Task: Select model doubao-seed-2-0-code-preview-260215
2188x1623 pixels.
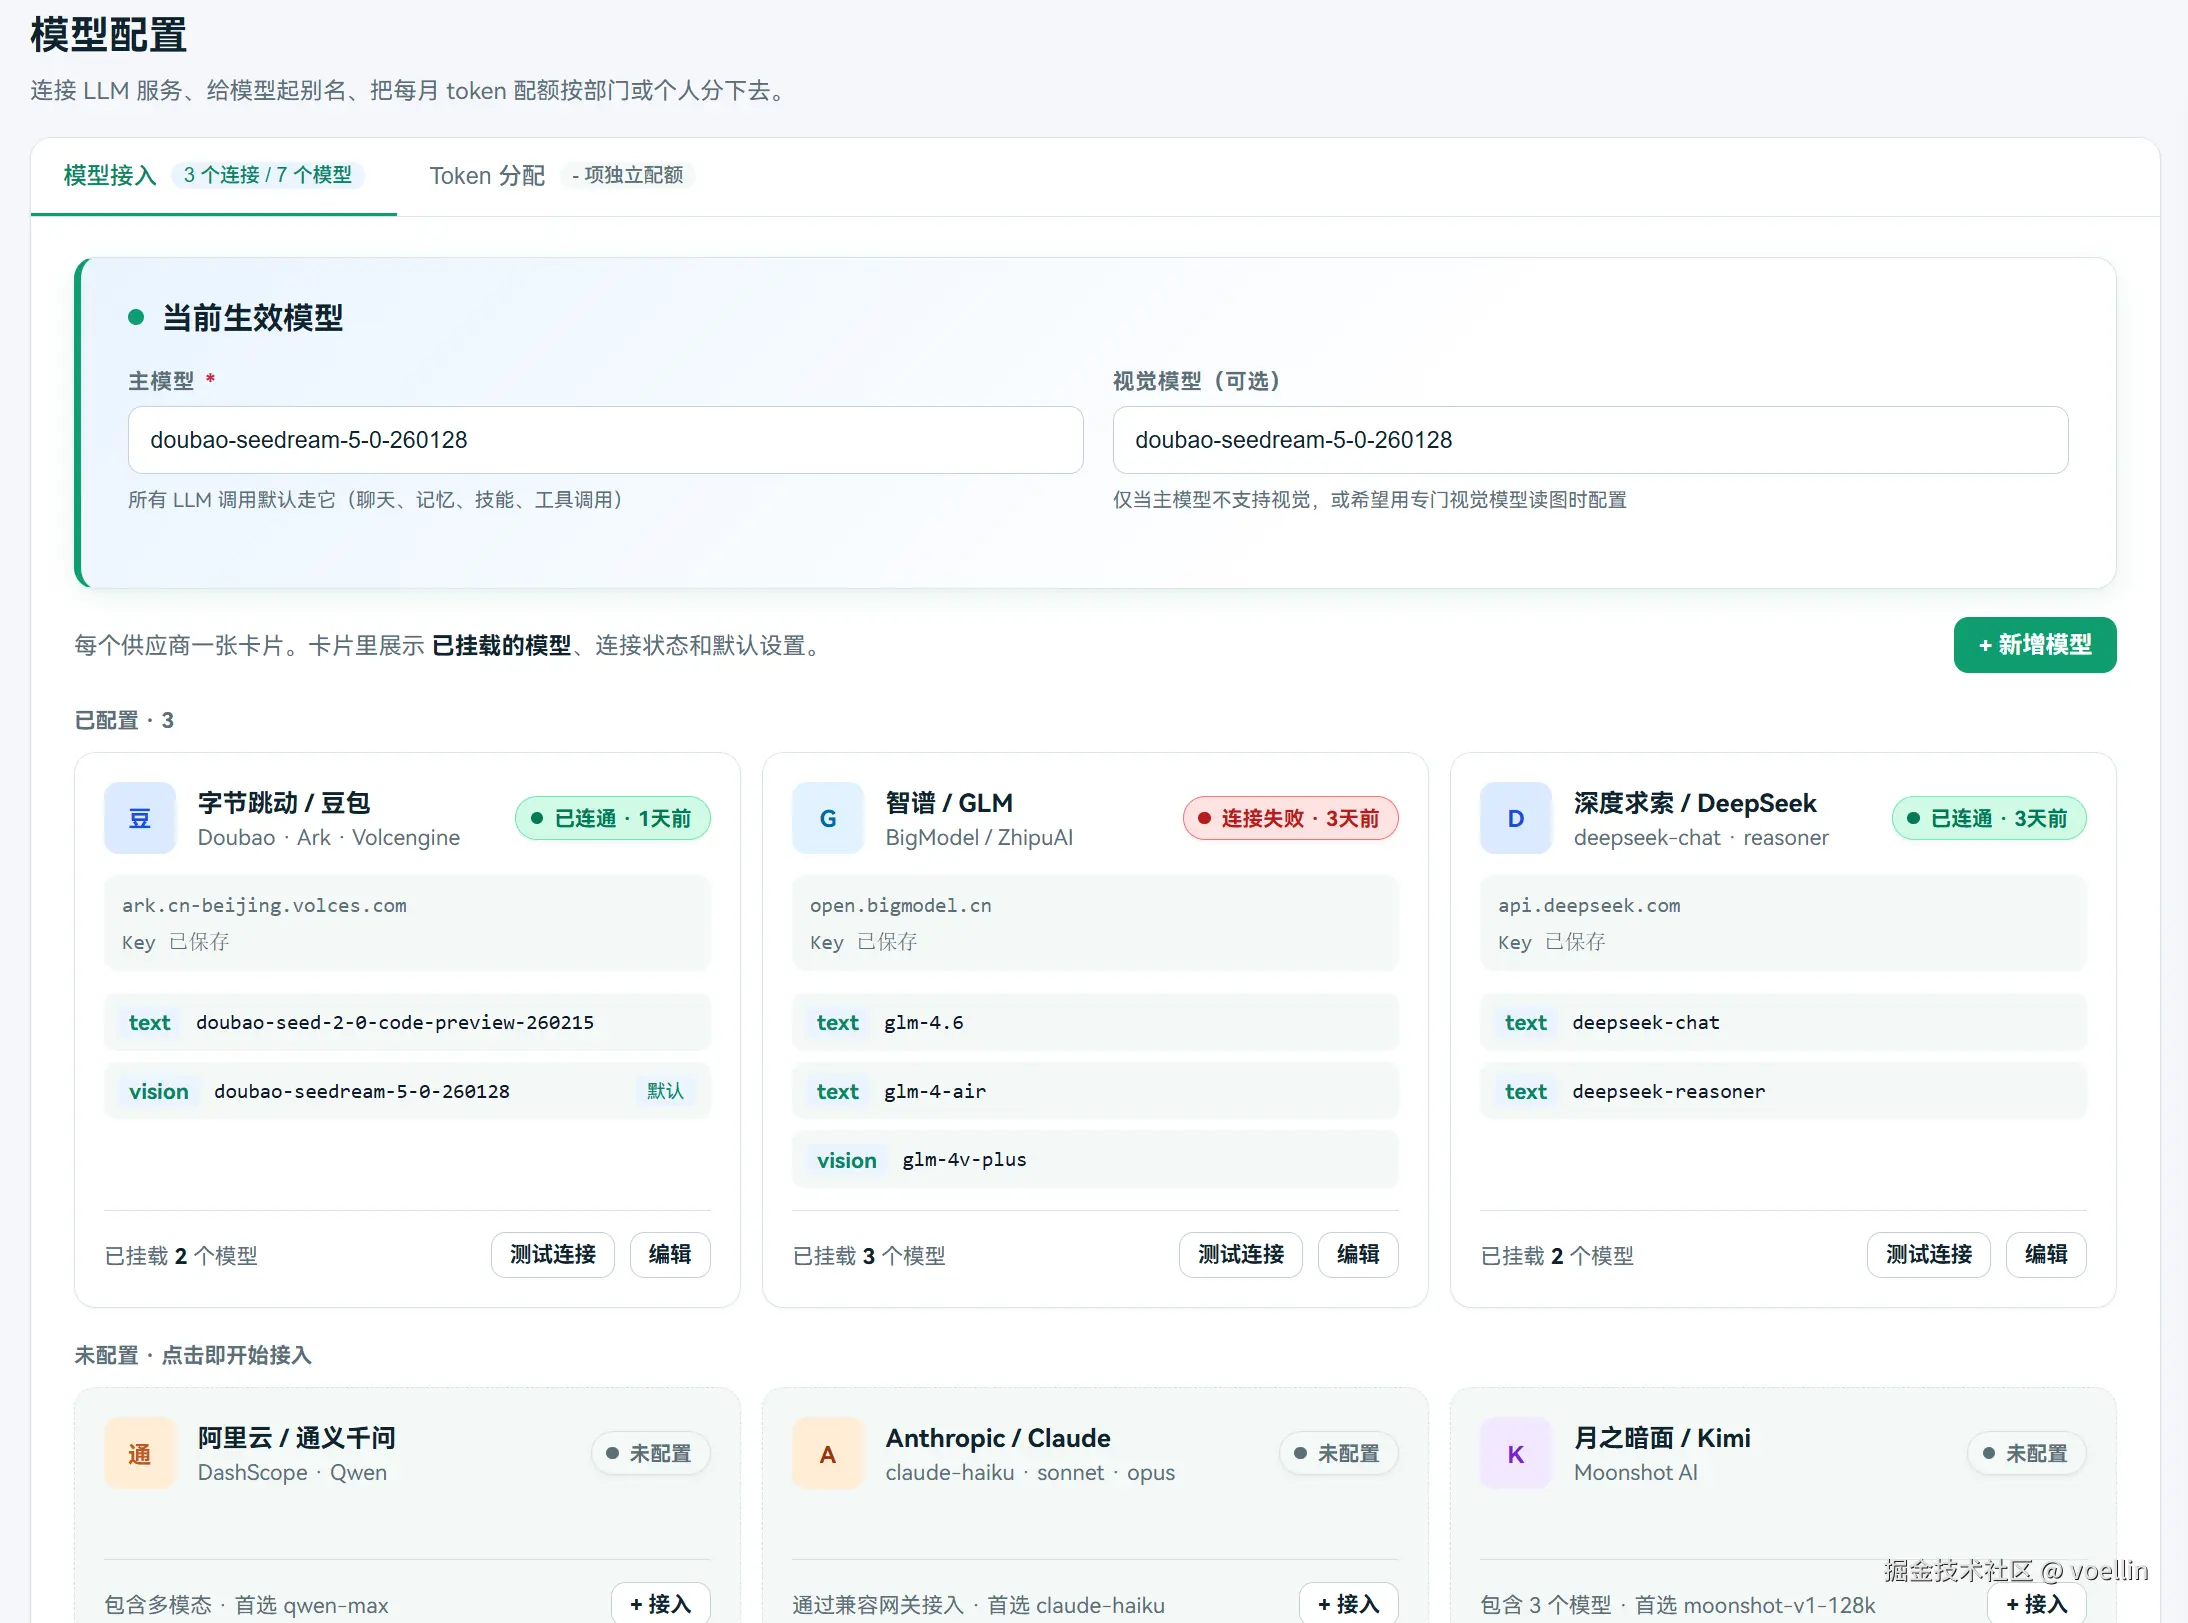Action: click(x=408, y=1022)
